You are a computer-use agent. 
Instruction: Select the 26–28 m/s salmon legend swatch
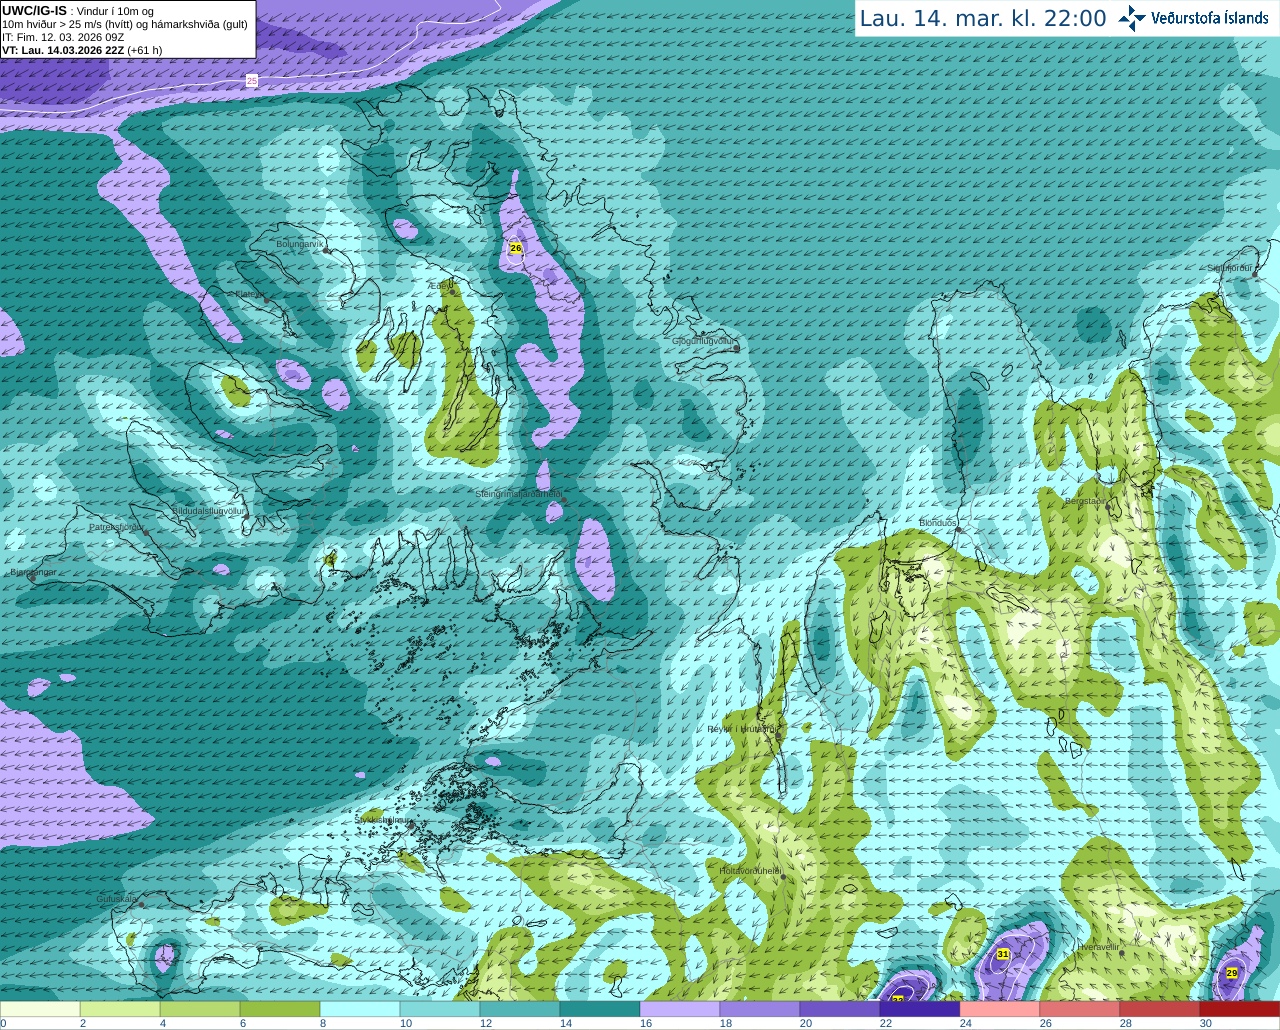tap(1080, 1009)
